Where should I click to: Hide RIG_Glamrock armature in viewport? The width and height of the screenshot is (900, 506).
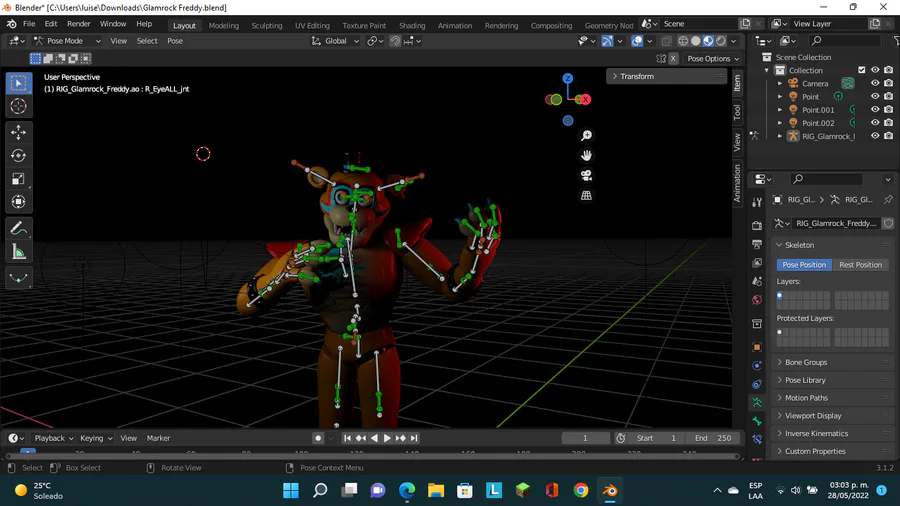coord(875,136)
